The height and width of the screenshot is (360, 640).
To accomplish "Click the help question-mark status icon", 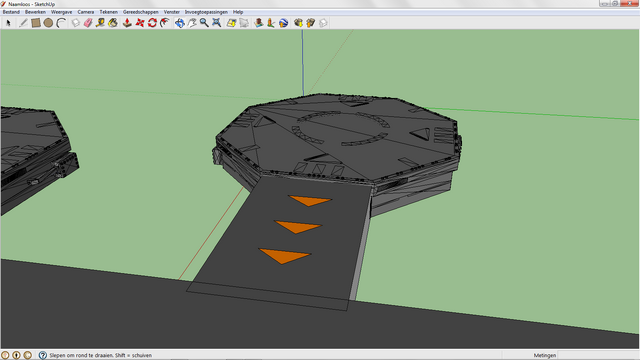I will (x=42, y=355).
